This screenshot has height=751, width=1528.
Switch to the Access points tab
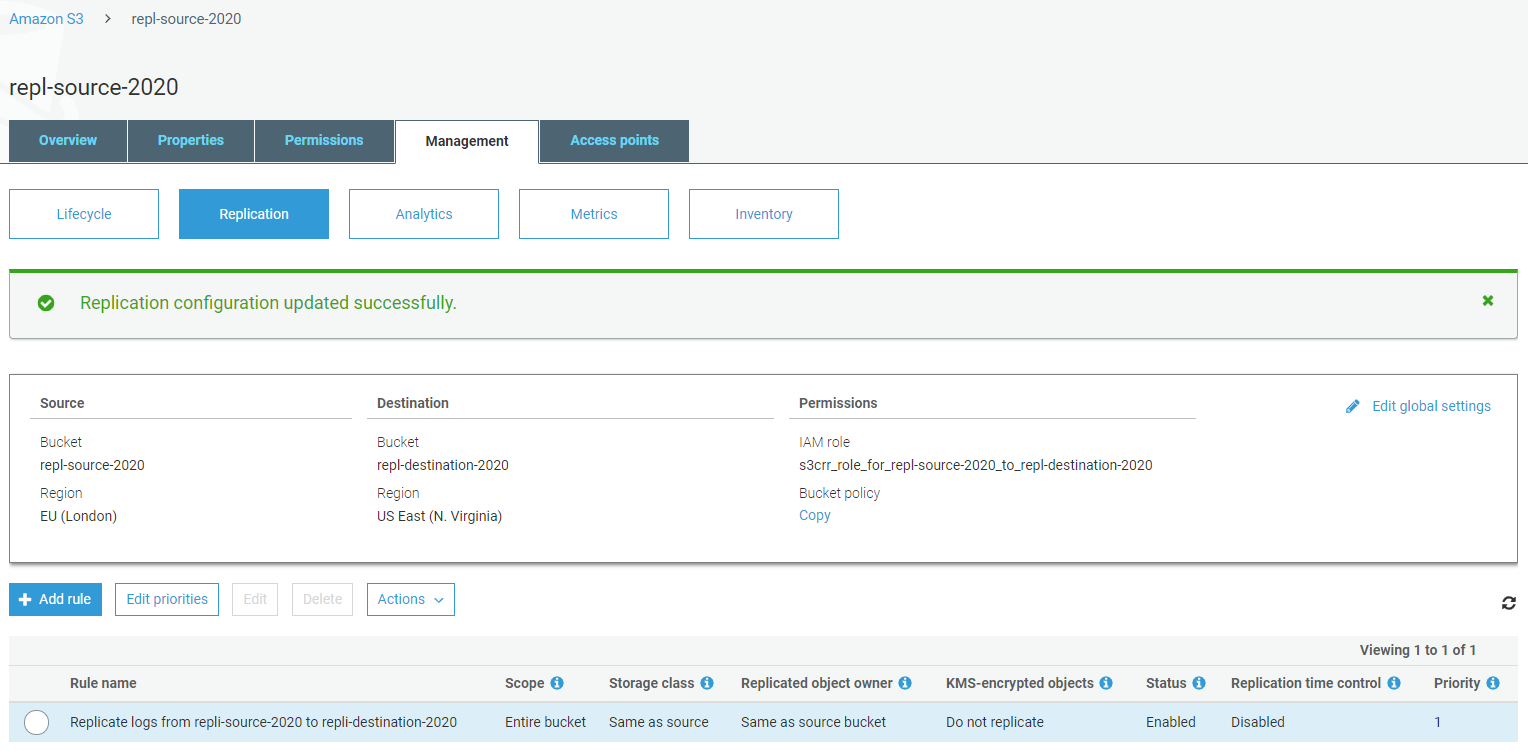[x=614, y=141]
